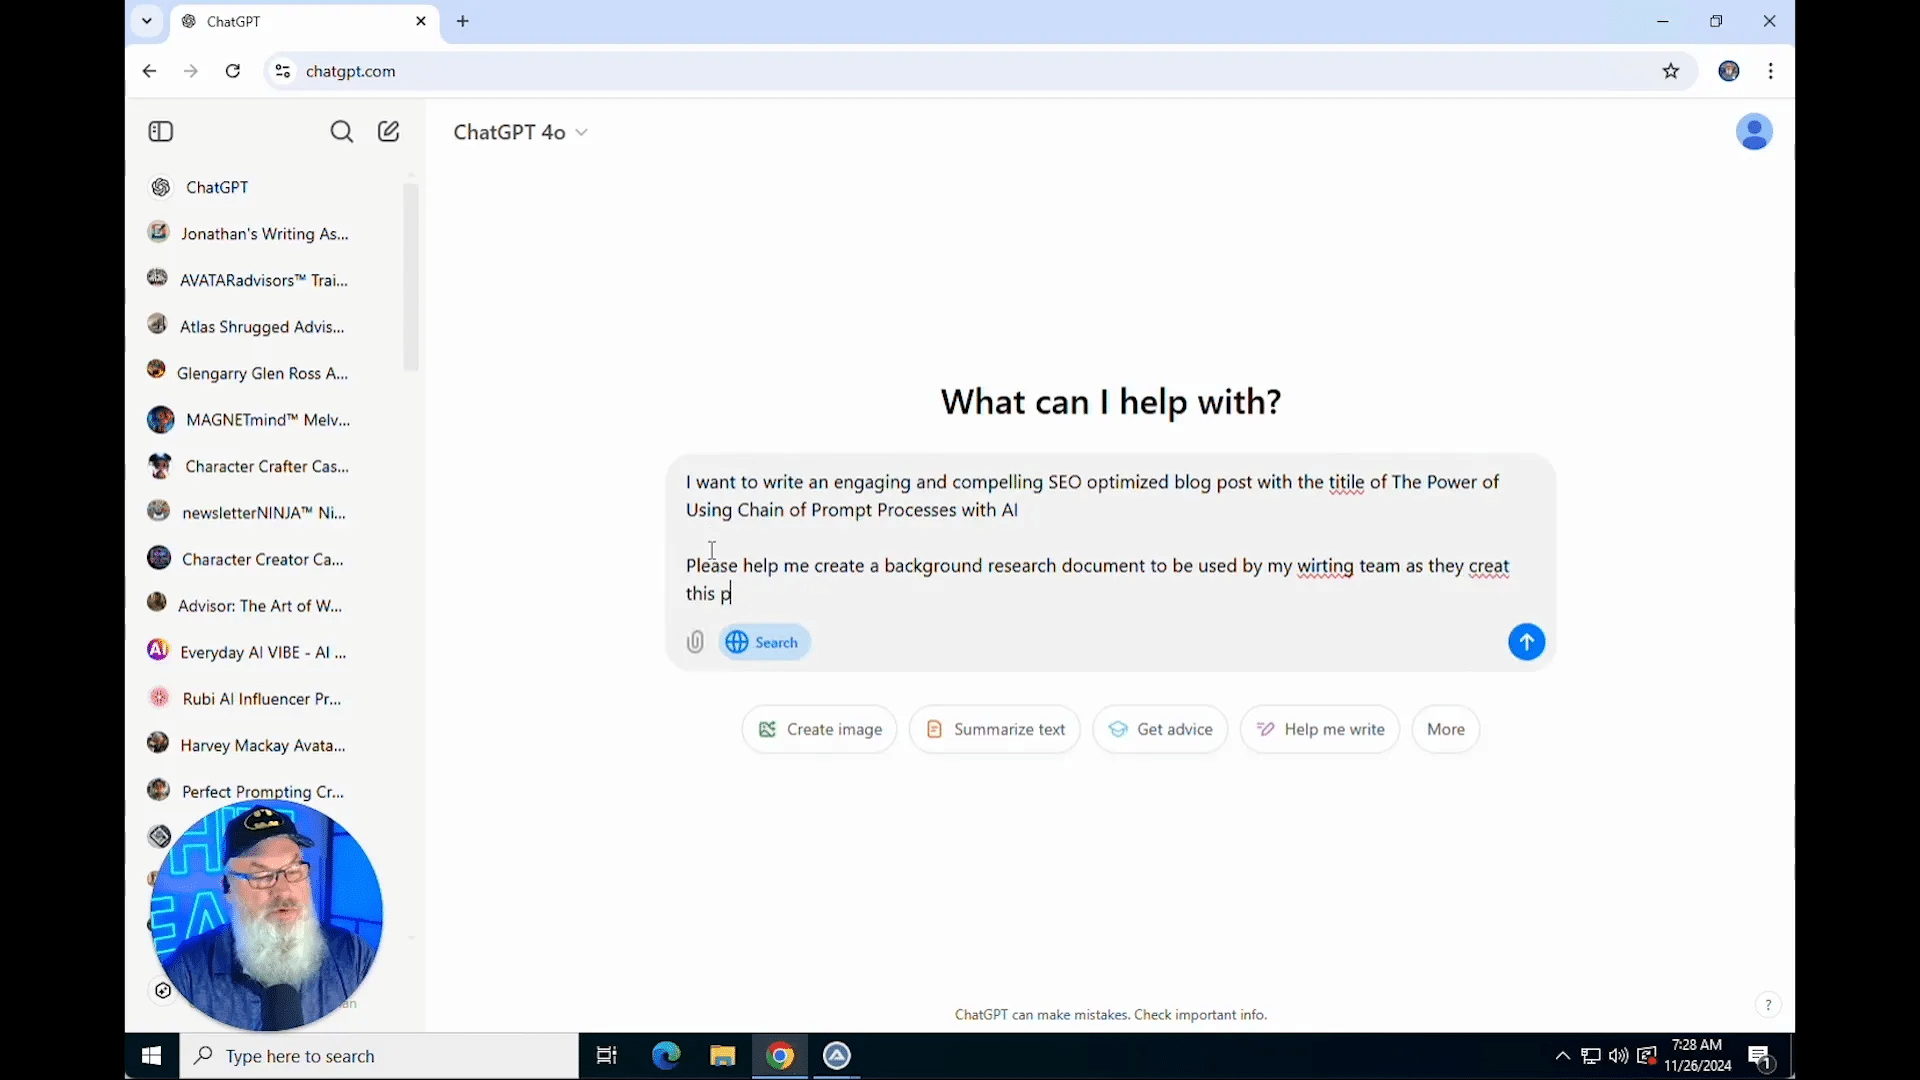
Task: Click the More quick actions expander
Action: pos(1447,729)
